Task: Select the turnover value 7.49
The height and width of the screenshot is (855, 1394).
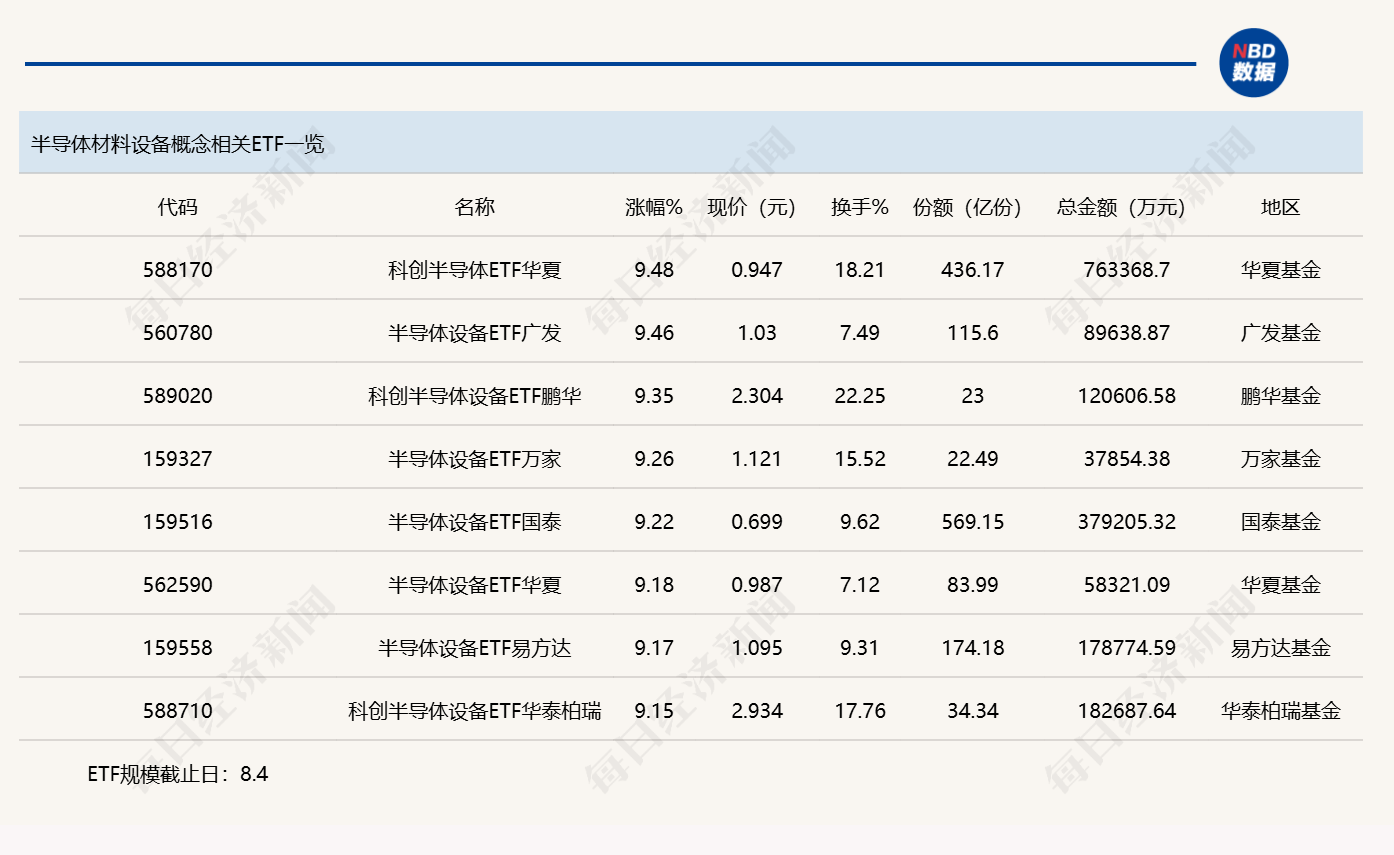Action: [860, 333]
